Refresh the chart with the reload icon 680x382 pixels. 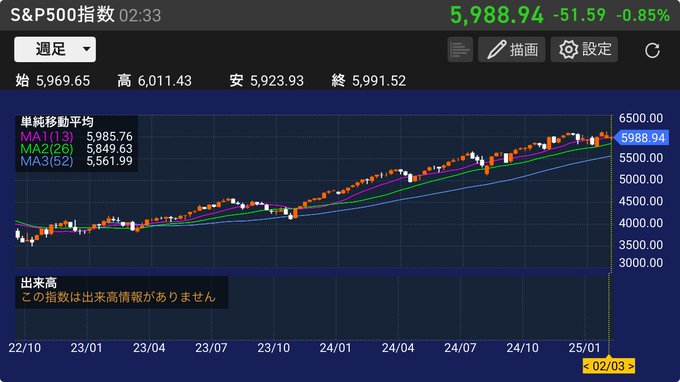(x=652, y=50)
